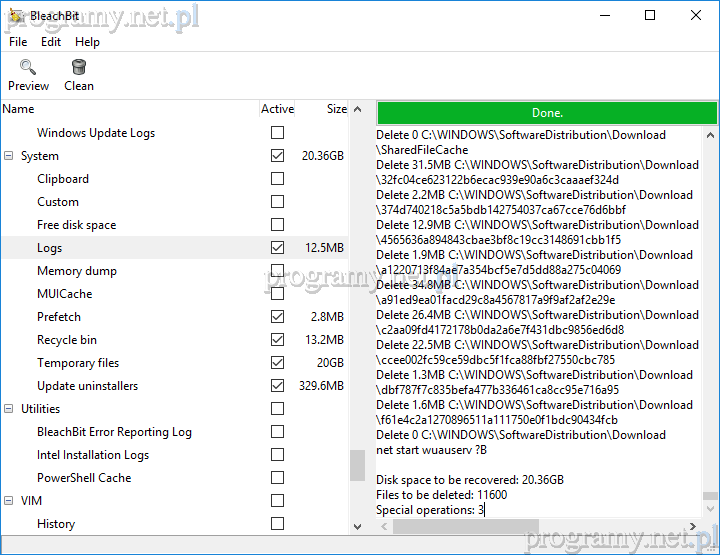Click the Size column header

click(336, 109)
